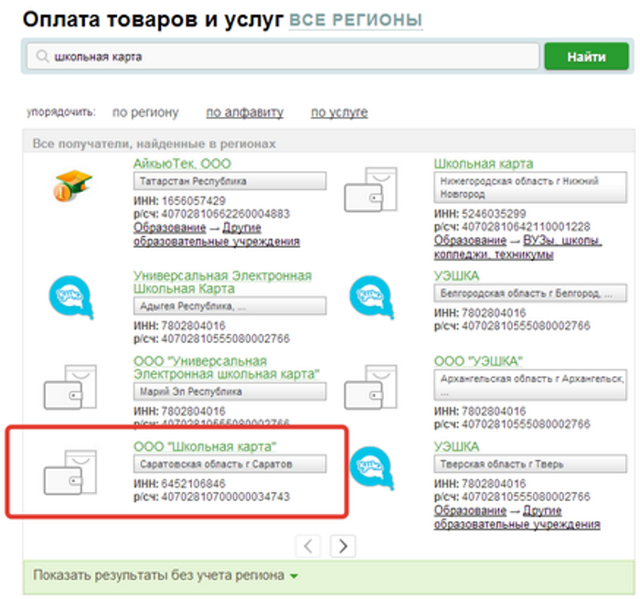The height and width of the screenshot is (599, 640).
Task: Open Образование link under Нижегородская область entry
Action: [470, 241]
